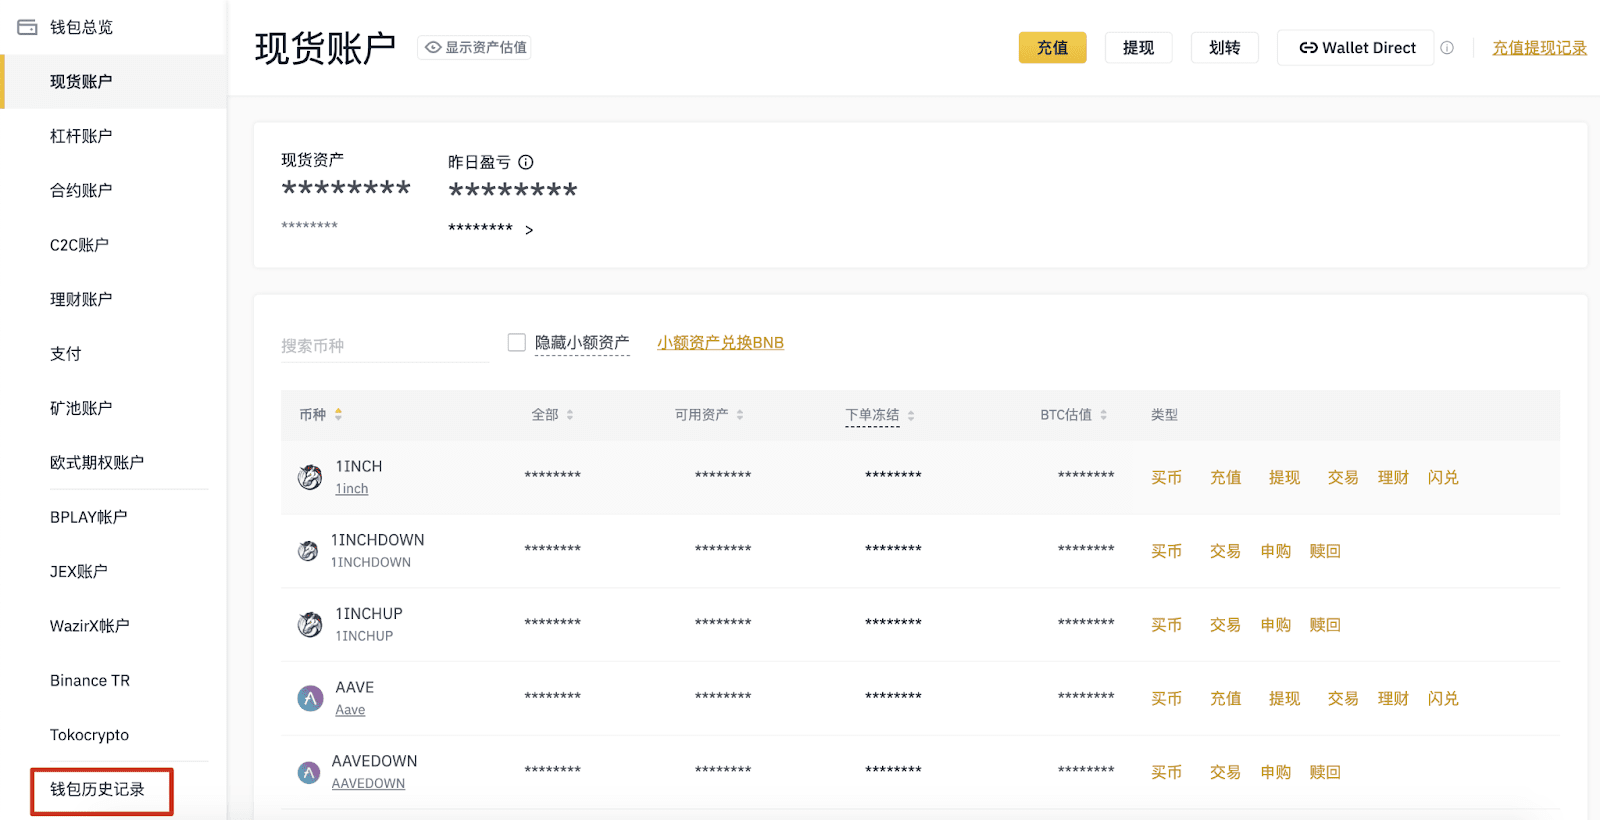Click the 搜索币种 search field

384,346
